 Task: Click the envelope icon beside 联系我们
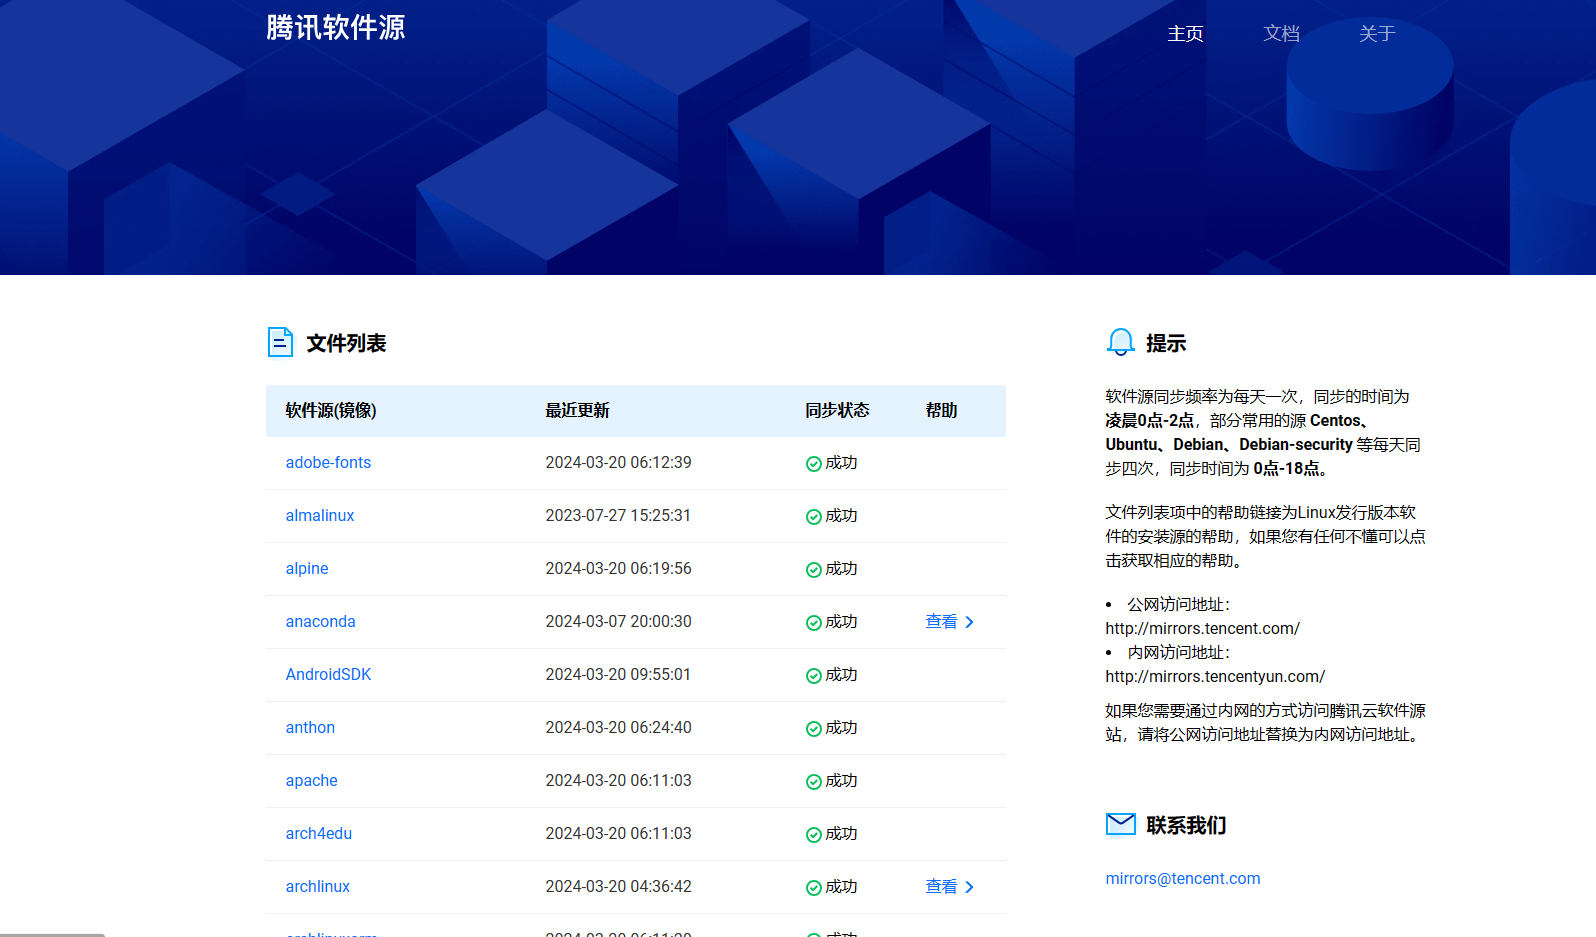point(1120,824)
